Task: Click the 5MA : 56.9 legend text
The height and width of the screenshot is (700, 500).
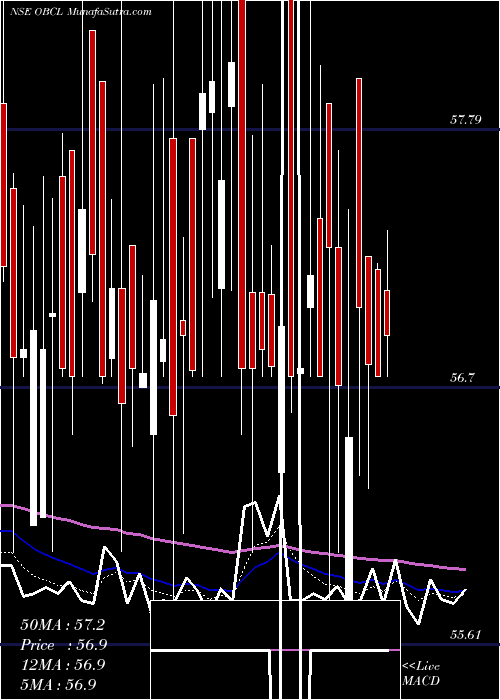Action: pyautogui.click(x=59, y=684)
